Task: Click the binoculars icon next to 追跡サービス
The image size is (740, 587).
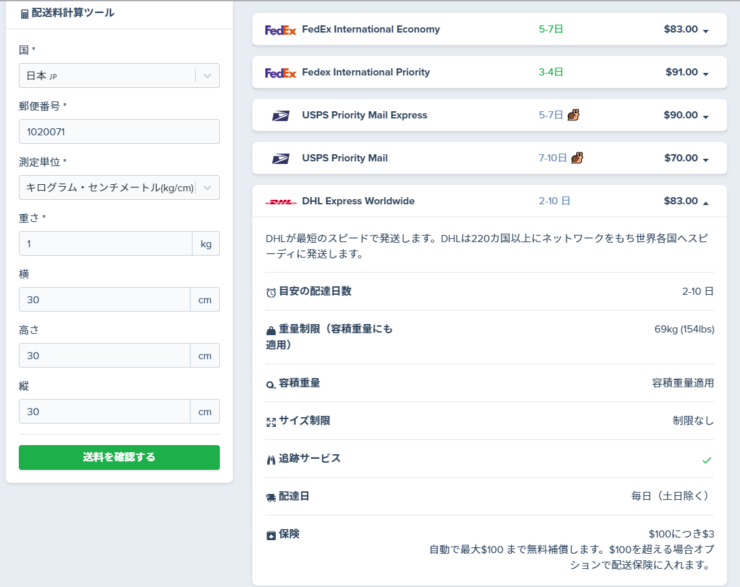Action: coord(271,460)
